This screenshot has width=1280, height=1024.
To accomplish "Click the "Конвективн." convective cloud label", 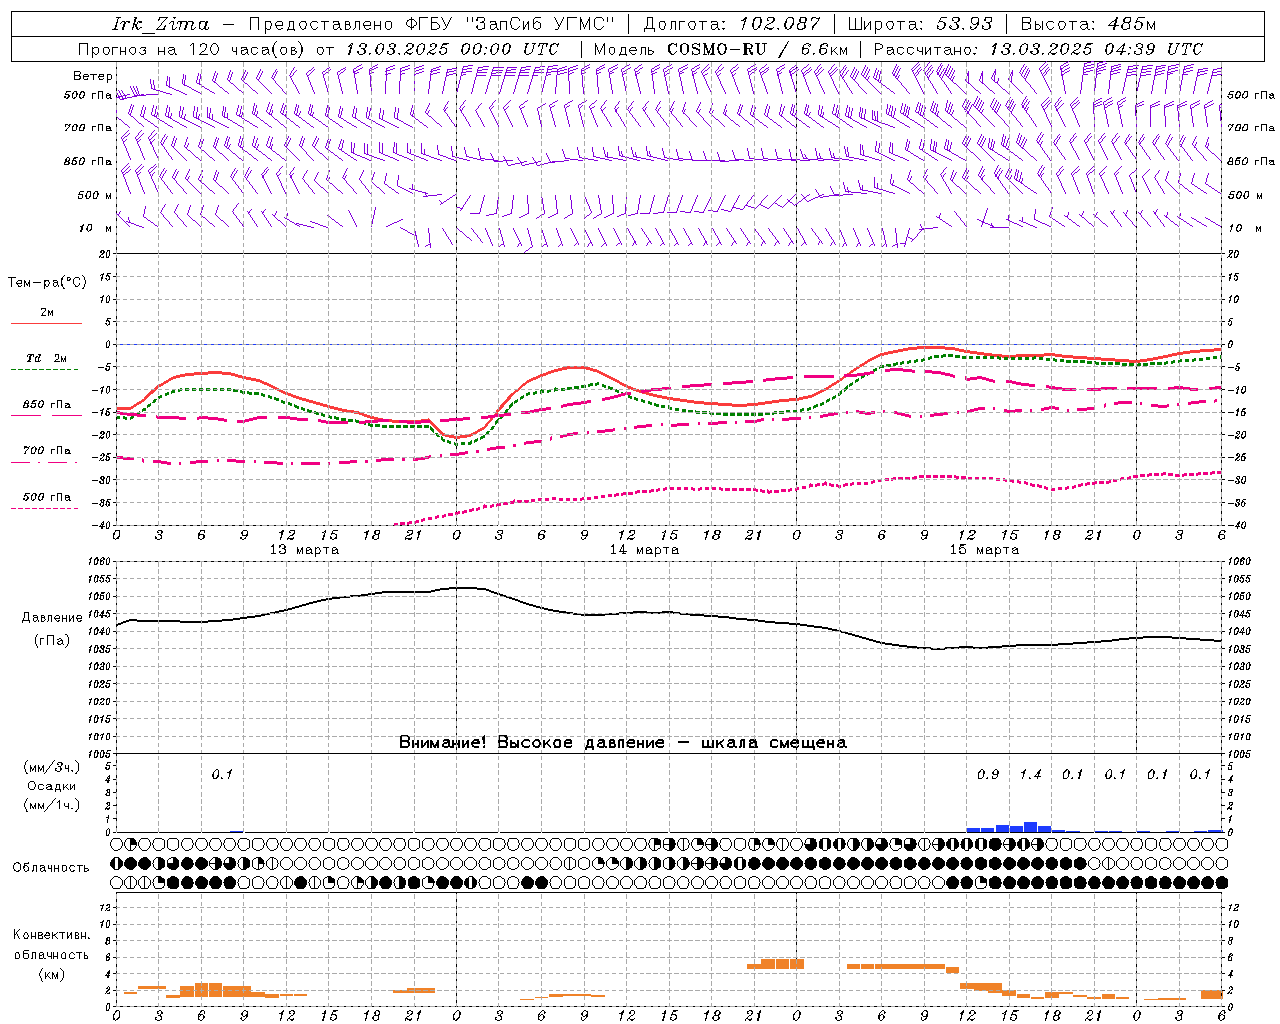I will click(51, 935).
